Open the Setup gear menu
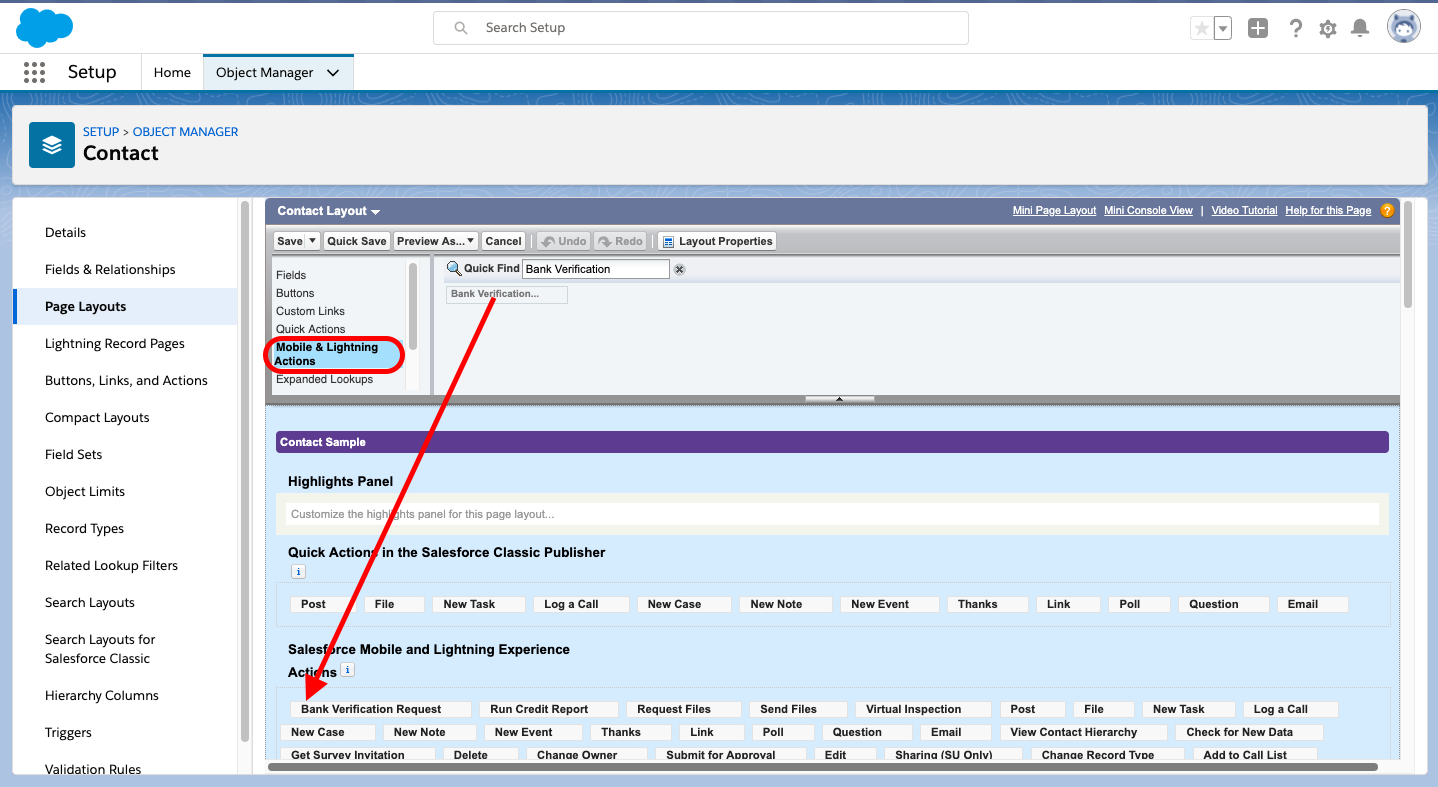The width and height of the screenshot is (1438, 787). coord(1328,28)
